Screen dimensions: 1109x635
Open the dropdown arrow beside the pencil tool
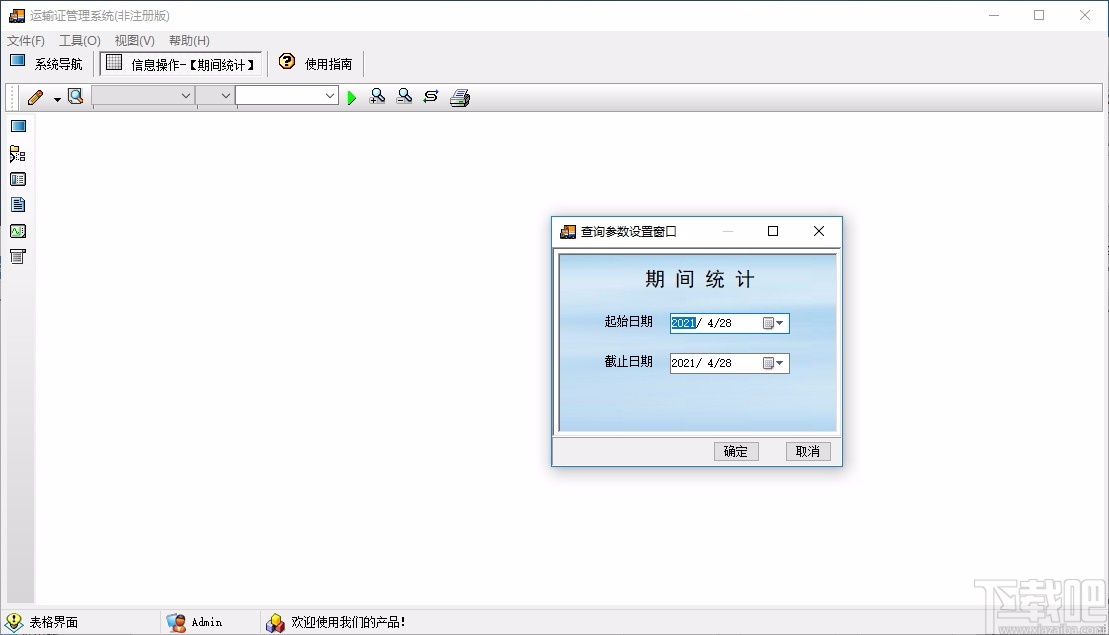pos(55,96)
